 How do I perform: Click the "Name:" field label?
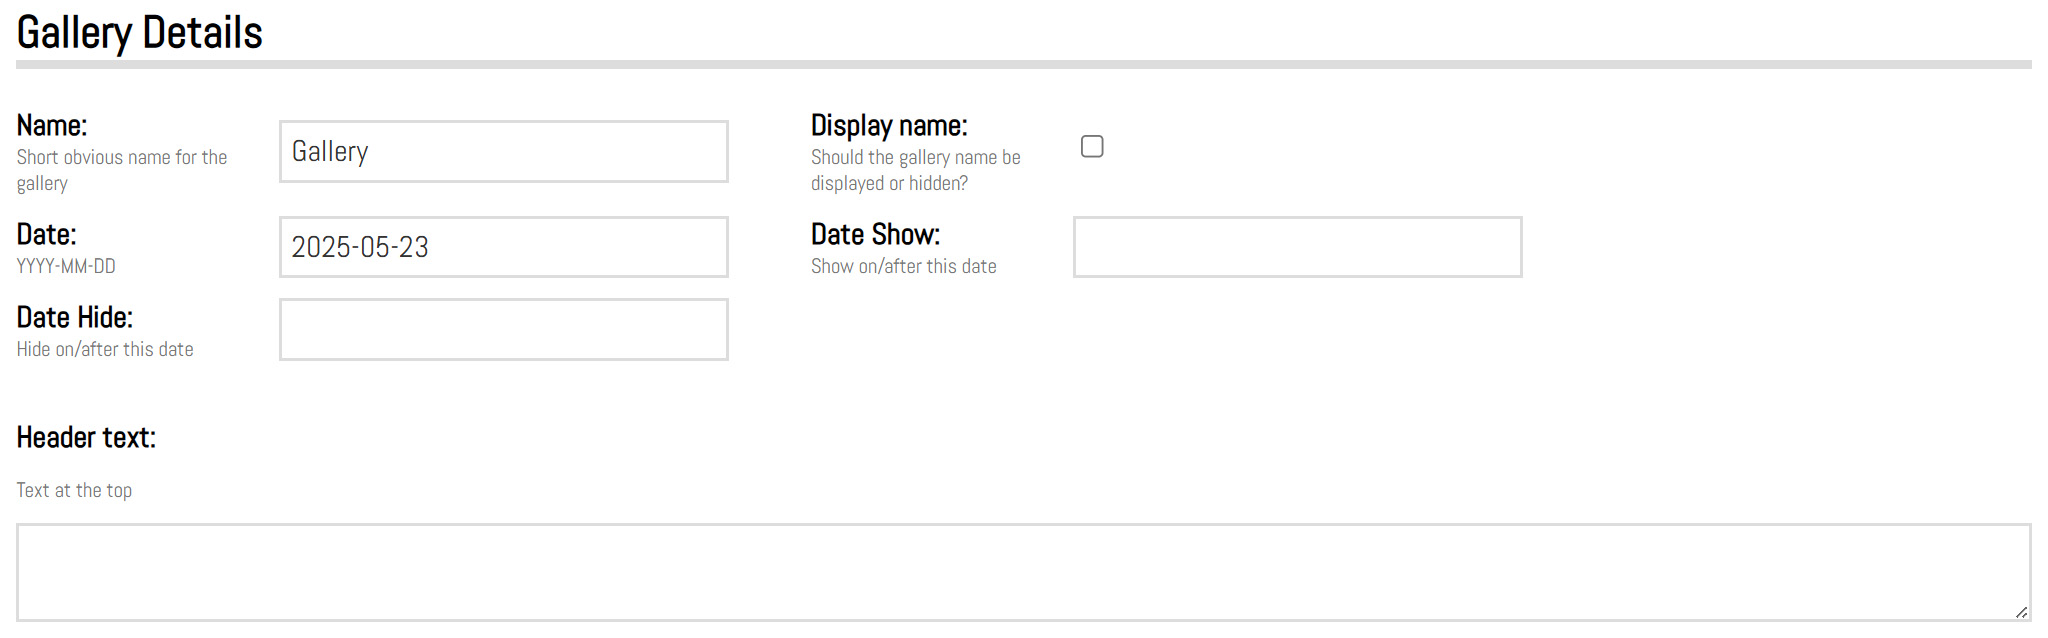[52, 126]
